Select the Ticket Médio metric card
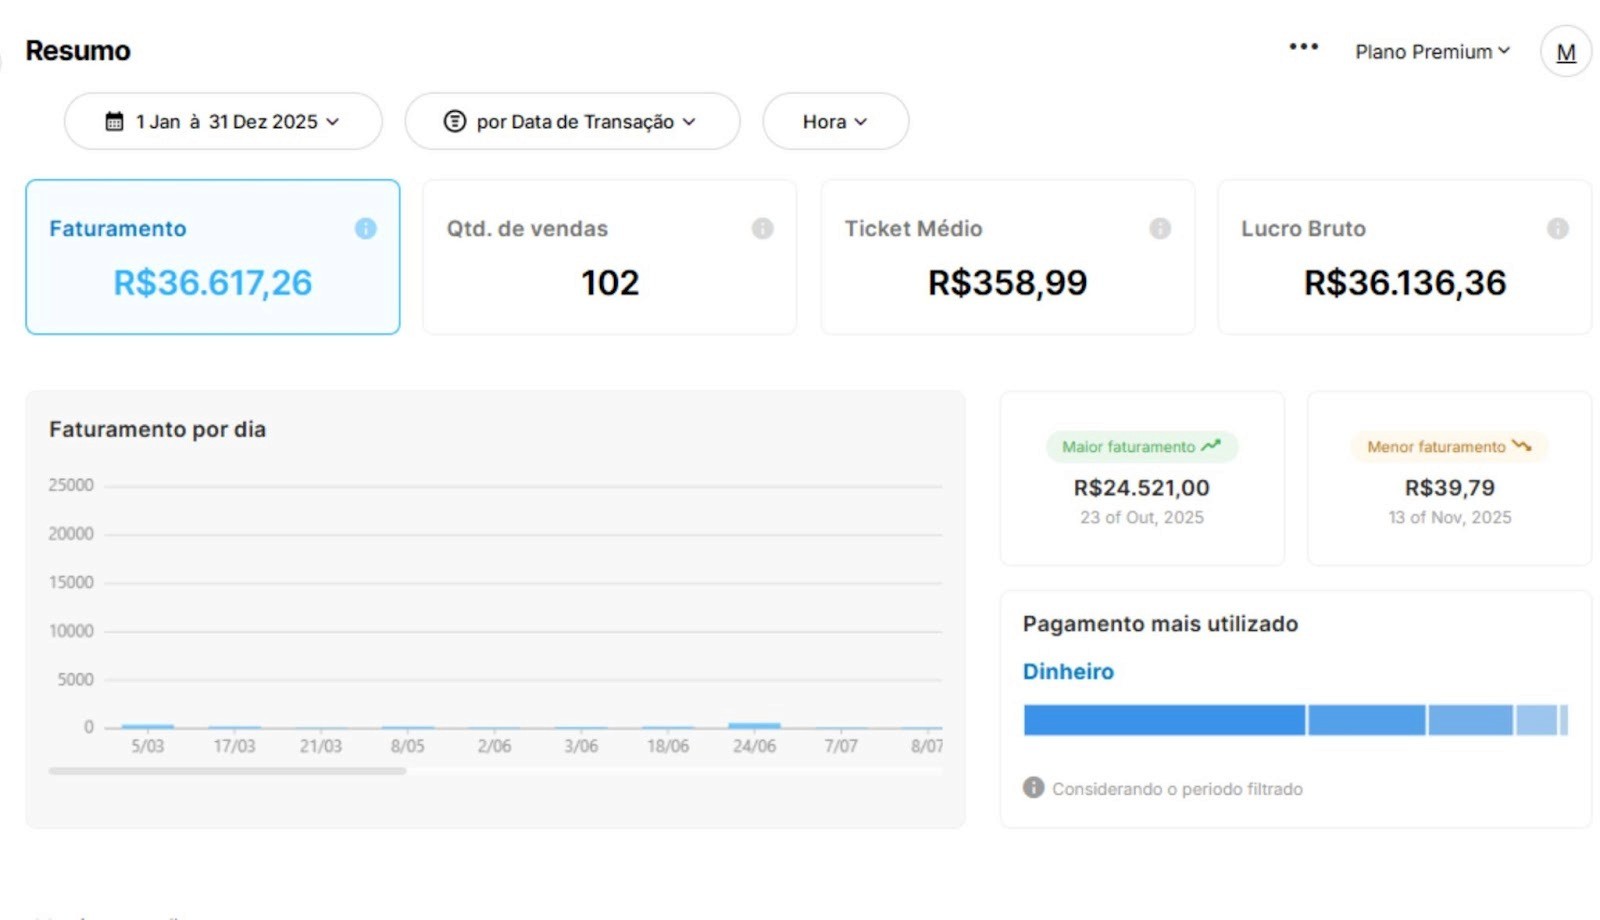Image resolution: width=1600 pixels, height=920 pixels. (x=1006, y=256)
